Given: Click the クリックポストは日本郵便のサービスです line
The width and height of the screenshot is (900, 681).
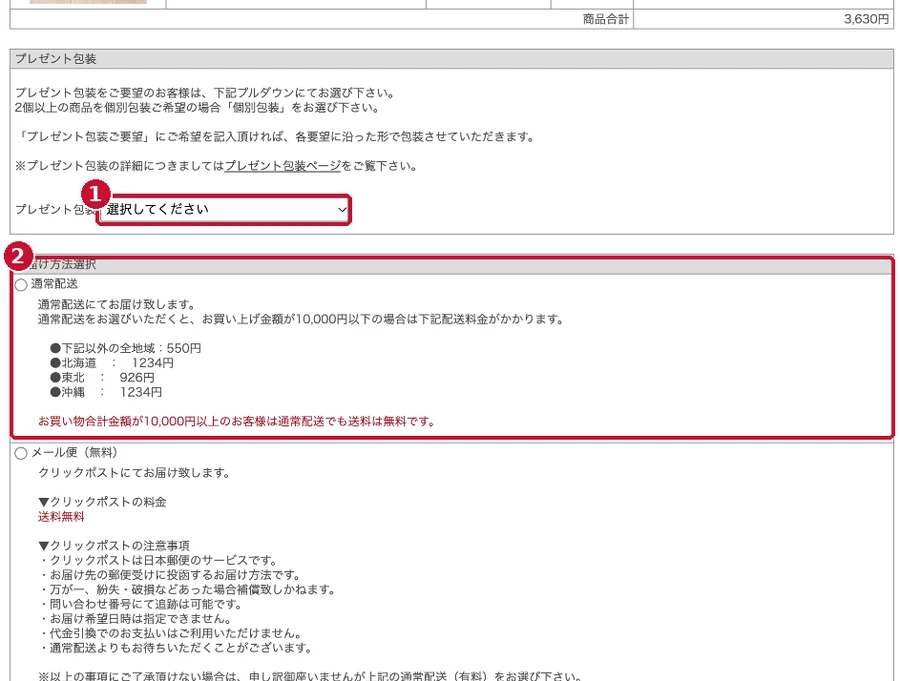Looking at the screenshot, I should 158,560.
